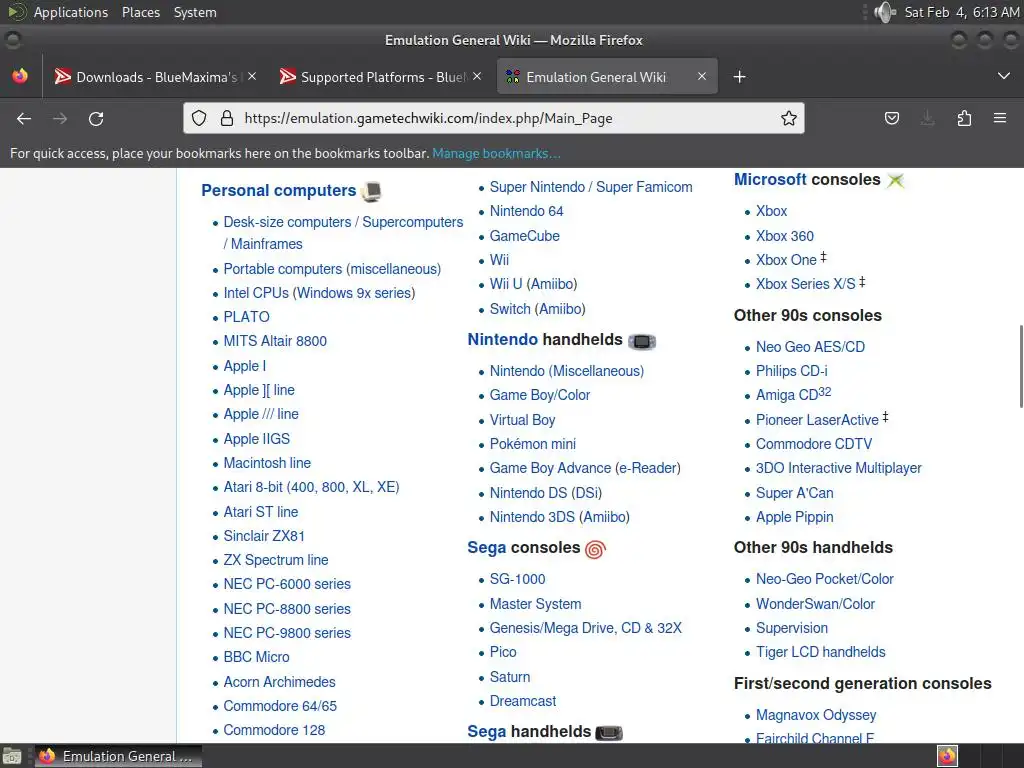Close the Downloads - BlueMaxima's tab

coord(252,76)
